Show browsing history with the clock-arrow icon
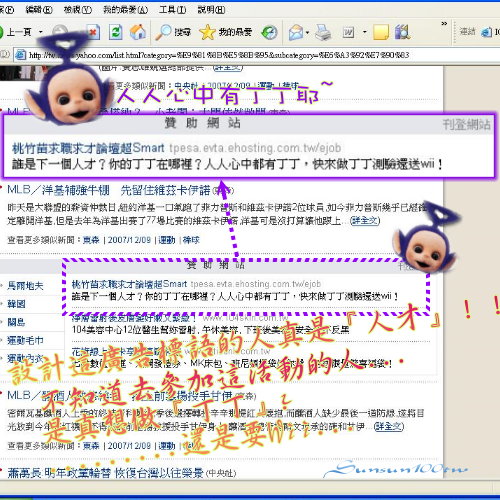This screenshot has height=500, width=500. click(x=269, y=32)
